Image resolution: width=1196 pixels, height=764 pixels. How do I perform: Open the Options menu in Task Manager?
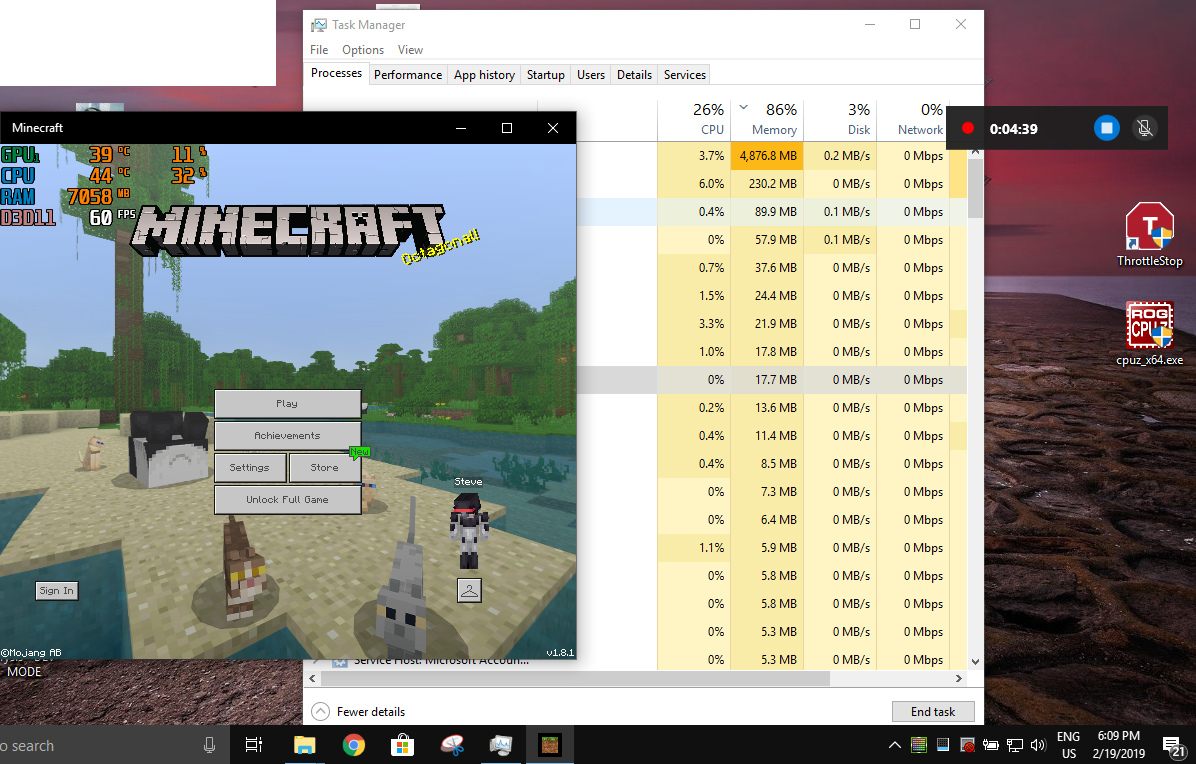point(363,50)
